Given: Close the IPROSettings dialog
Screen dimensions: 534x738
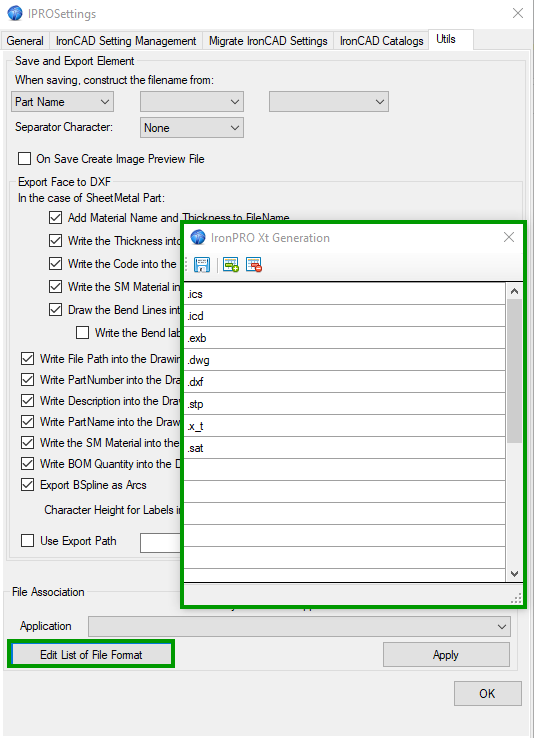Looking at the screenshot, I should pyautogui.click(x=518, y=13).
